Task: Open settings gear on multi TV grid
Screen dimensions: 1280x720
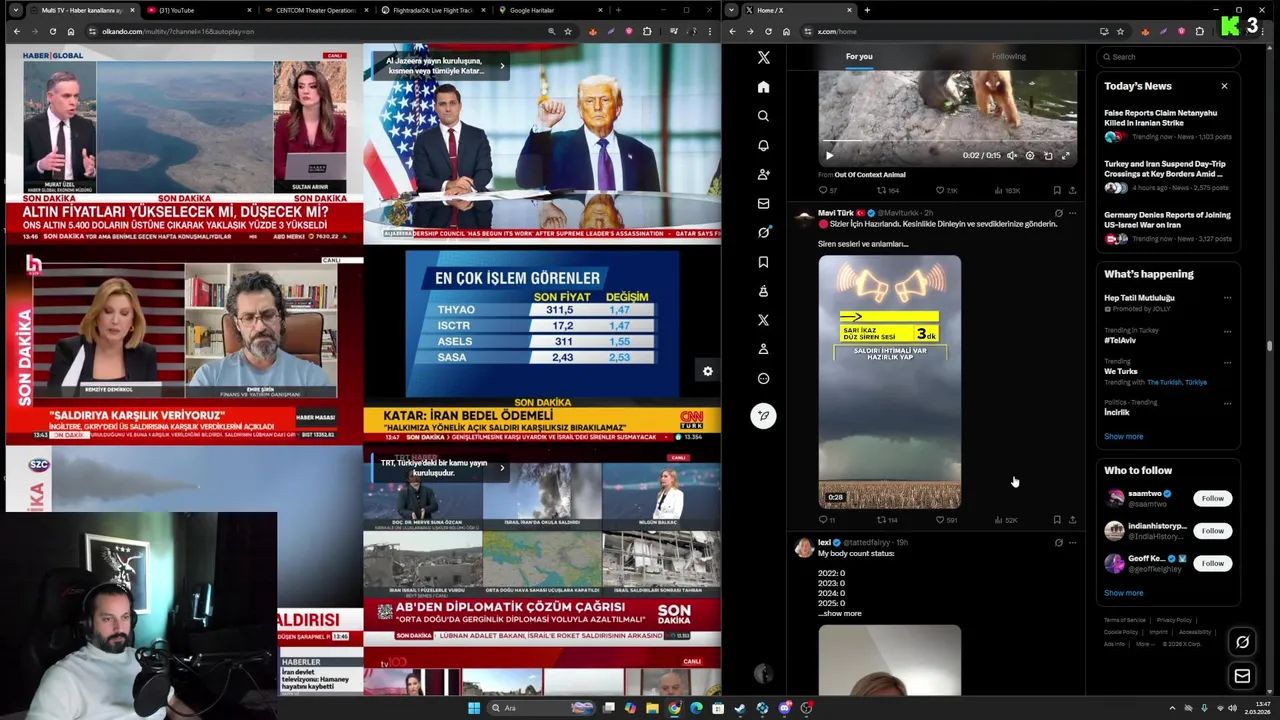Action: coord(707,371)
